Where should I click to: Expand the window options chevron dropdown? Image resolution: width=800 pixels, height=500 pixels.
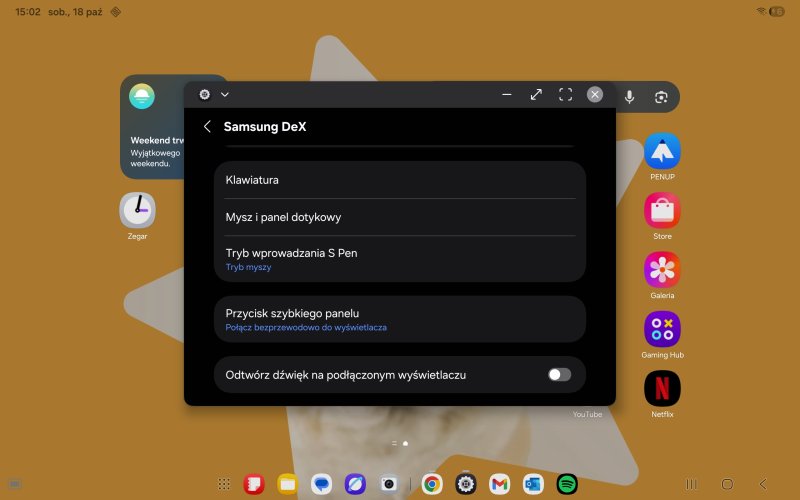225,95
